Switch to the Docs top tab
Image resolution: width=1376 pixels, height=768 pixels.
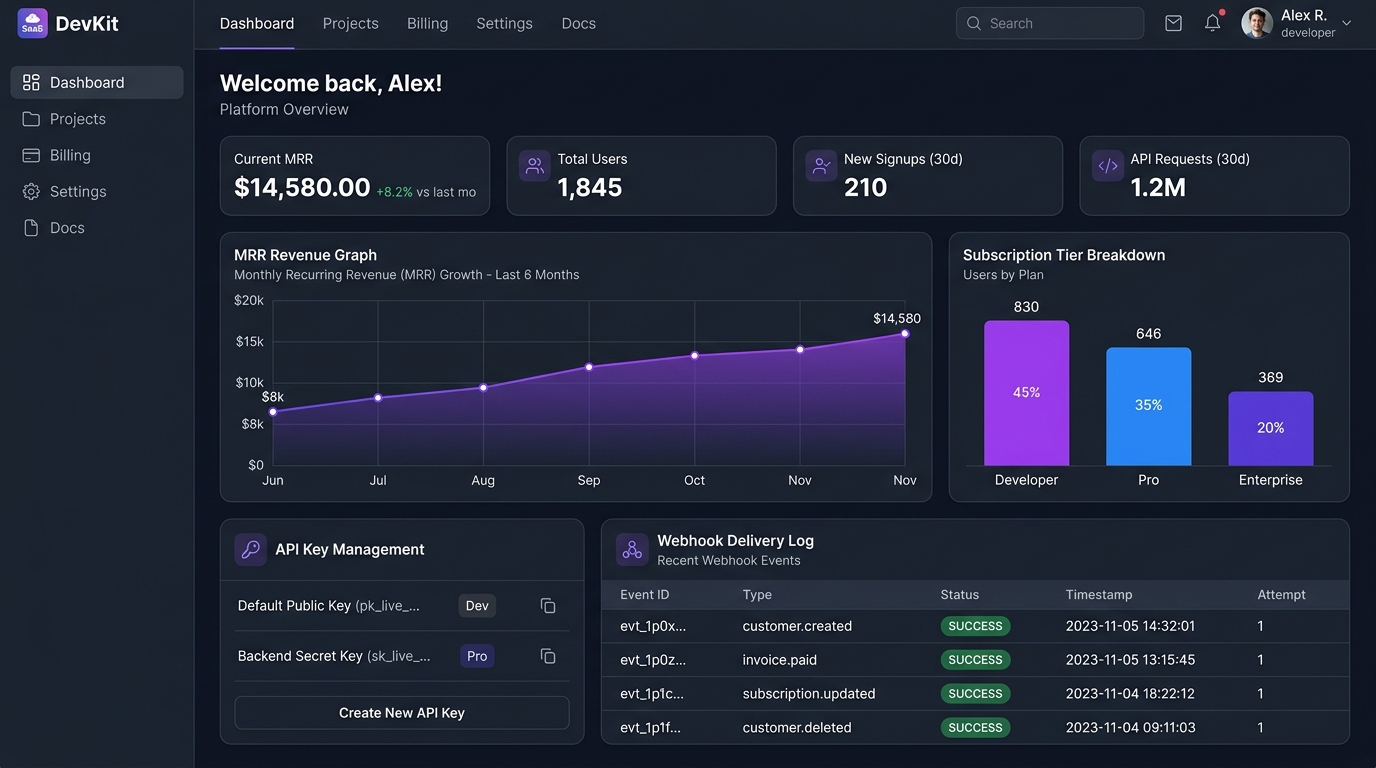(579, 23)
